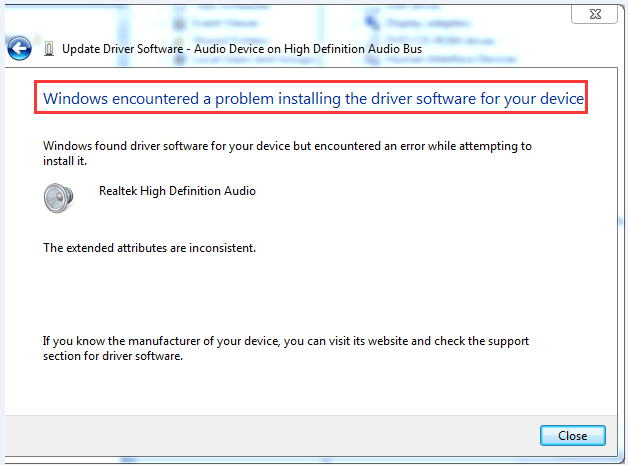This screenshot has width=628, height=465.
Task: Click 'The extended attributes are inconsistent' message
Action: [x=149, y=247]
